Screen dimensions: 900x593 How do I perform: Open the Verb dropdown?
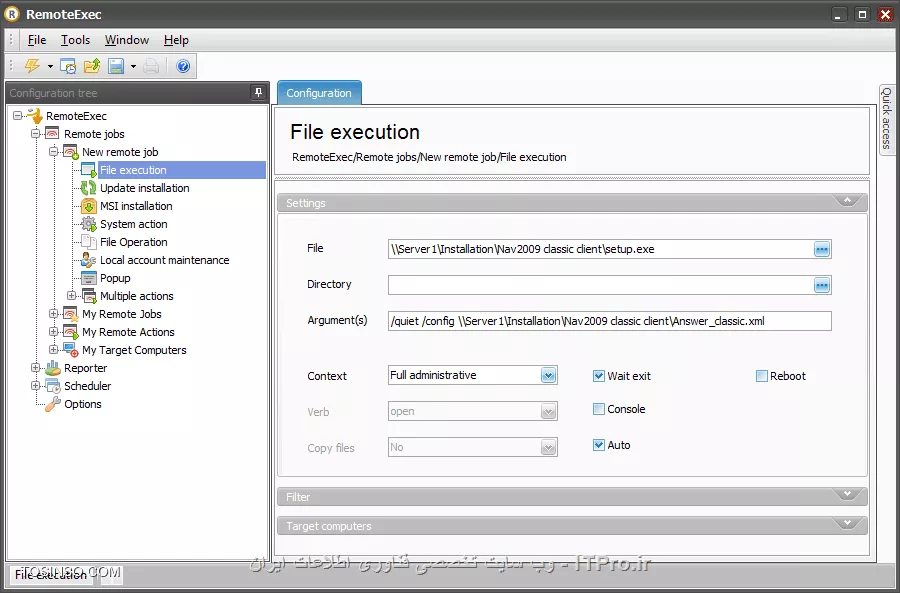coord(548,412)
